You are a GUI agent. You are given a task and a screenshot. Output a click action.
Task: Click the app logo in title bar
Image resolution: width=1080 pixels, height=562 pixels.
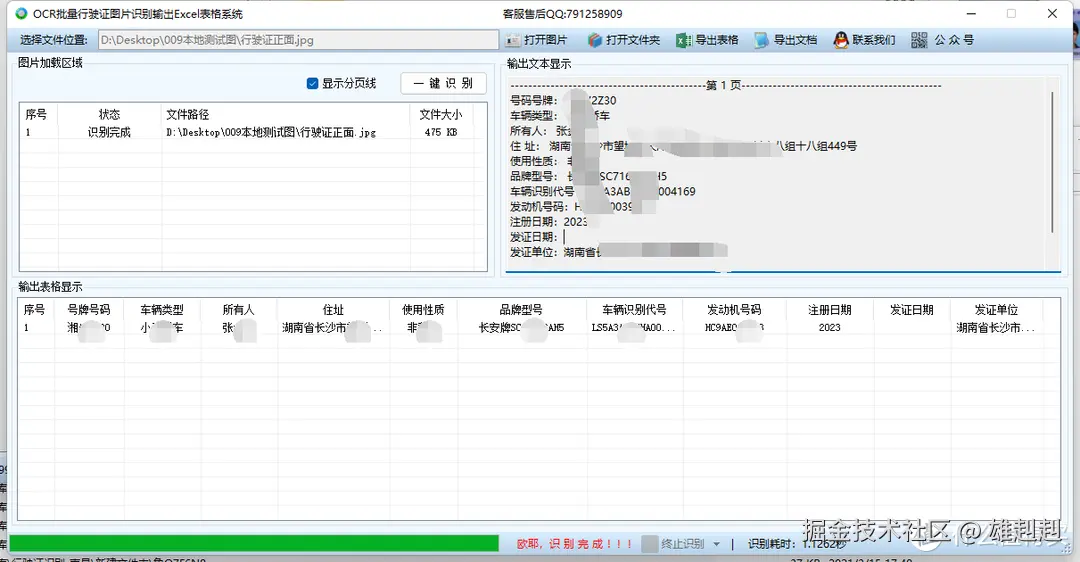click(x=21, y=14)
